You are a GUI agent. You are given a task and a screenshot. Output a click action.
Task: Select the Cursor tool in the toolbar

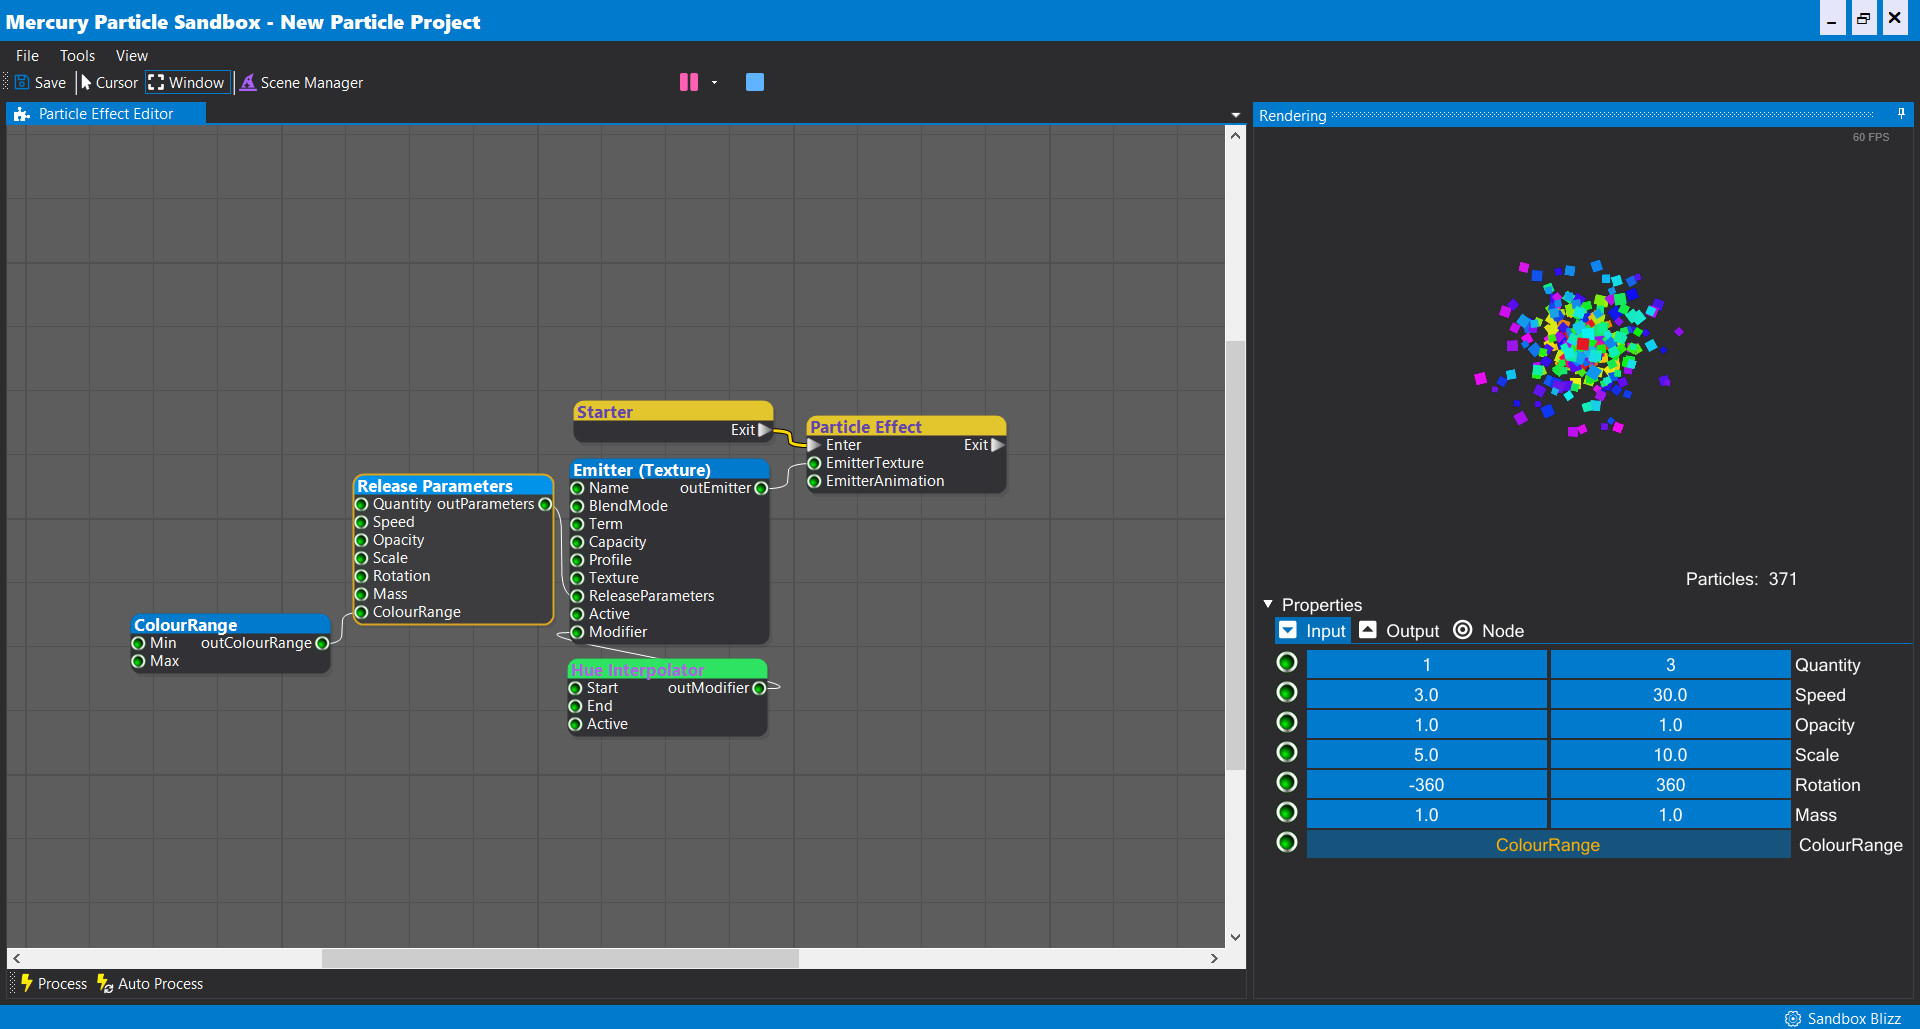pos(109,83)
